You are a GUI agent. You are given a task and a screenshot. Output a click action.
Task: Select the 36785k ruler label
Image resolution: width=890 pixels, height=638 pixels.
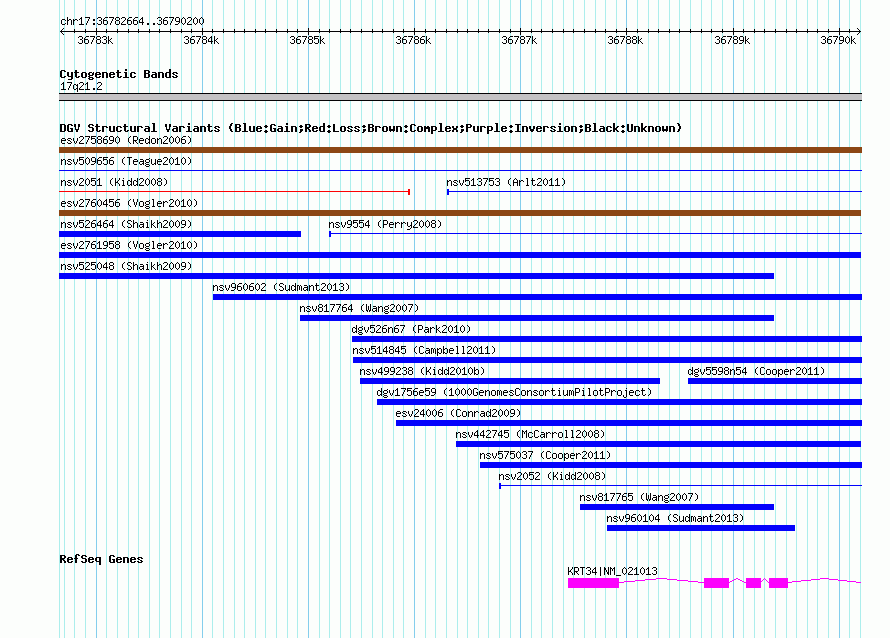pyautogui.click(x=307, y=40)
